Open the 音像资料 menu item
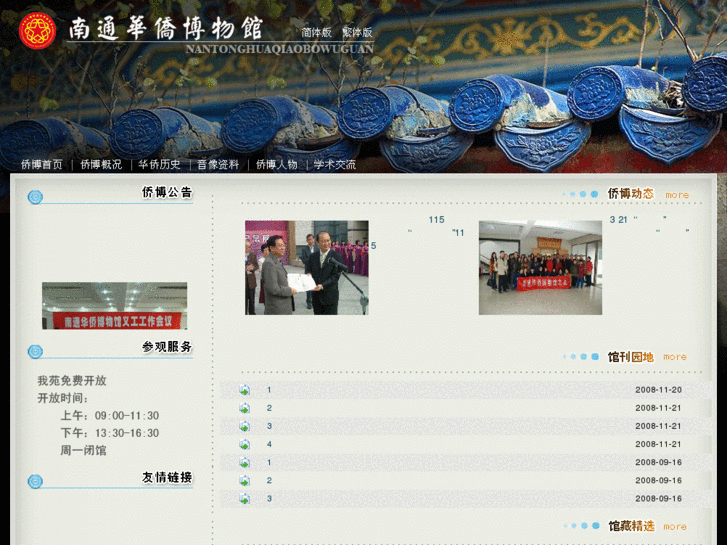Image resolution: width=727 pixels, height=545 pixels. [218, 164]
